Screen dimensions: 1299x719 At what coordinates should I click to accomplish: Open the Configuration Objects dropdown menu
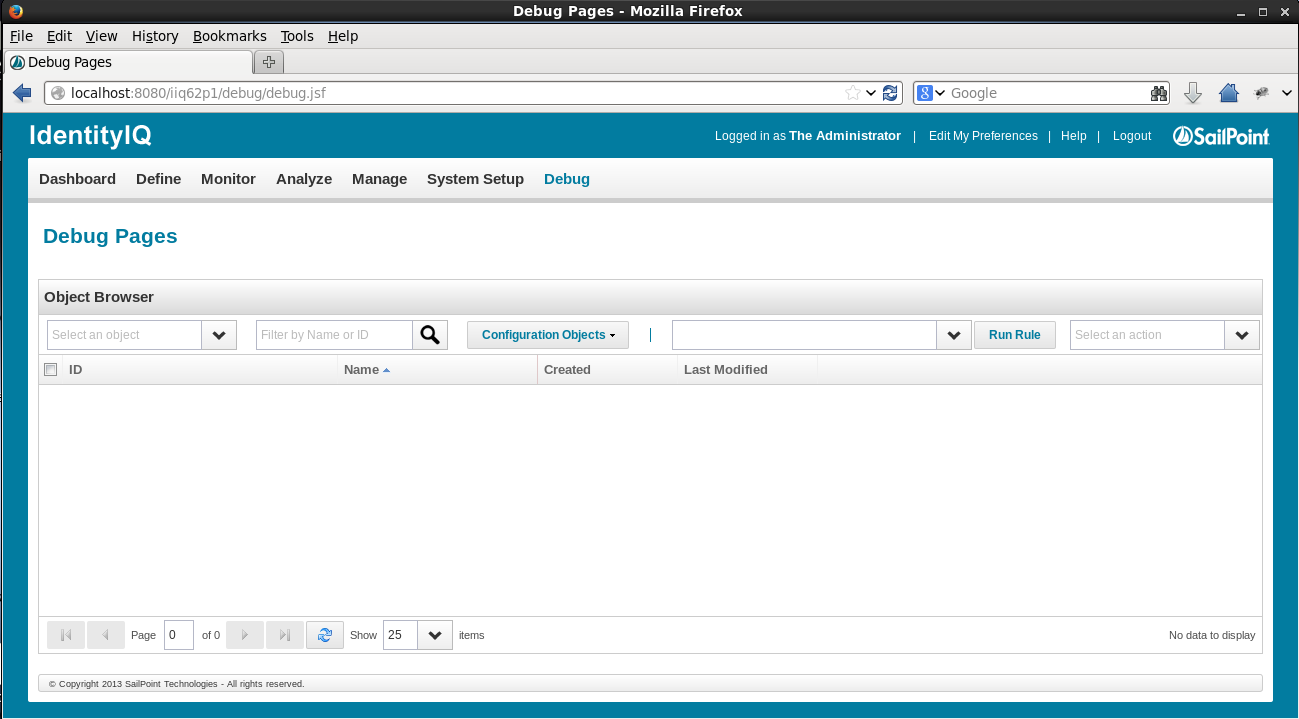pos(547,335)
